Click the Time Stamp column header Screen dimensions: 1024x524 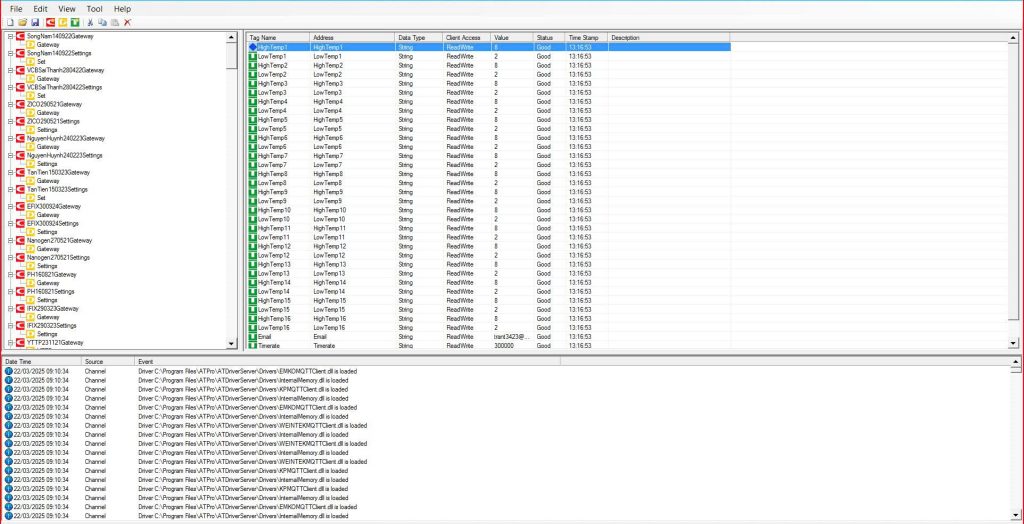pos(586,38)
